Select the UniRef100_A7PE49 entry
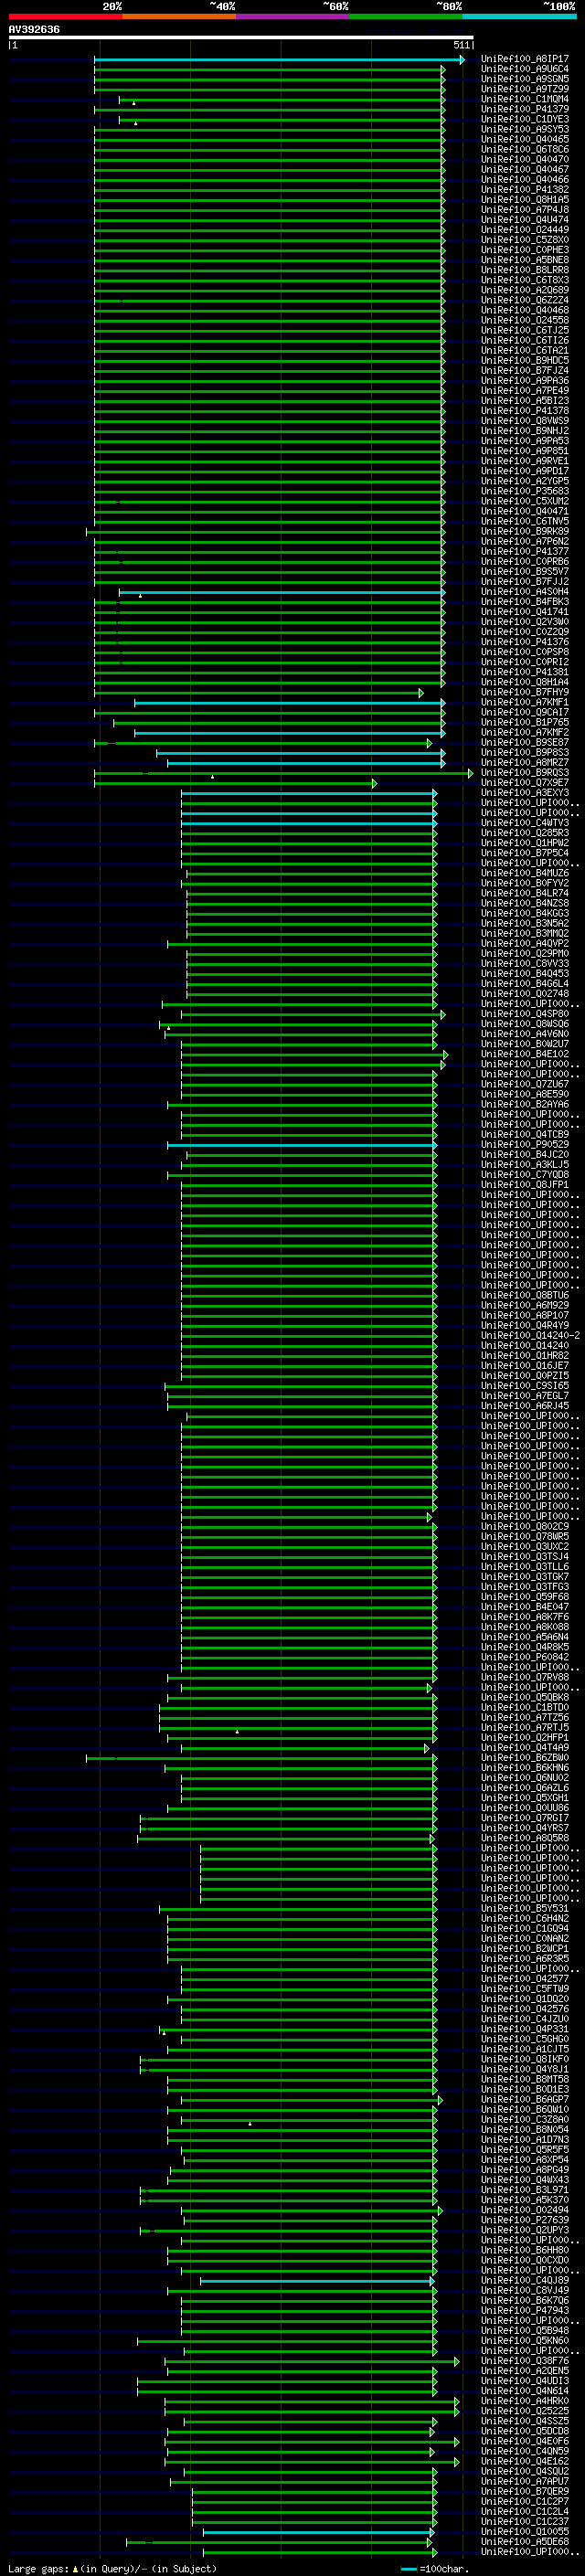This screenshot has height=2576, width=585. pos(524,390)
